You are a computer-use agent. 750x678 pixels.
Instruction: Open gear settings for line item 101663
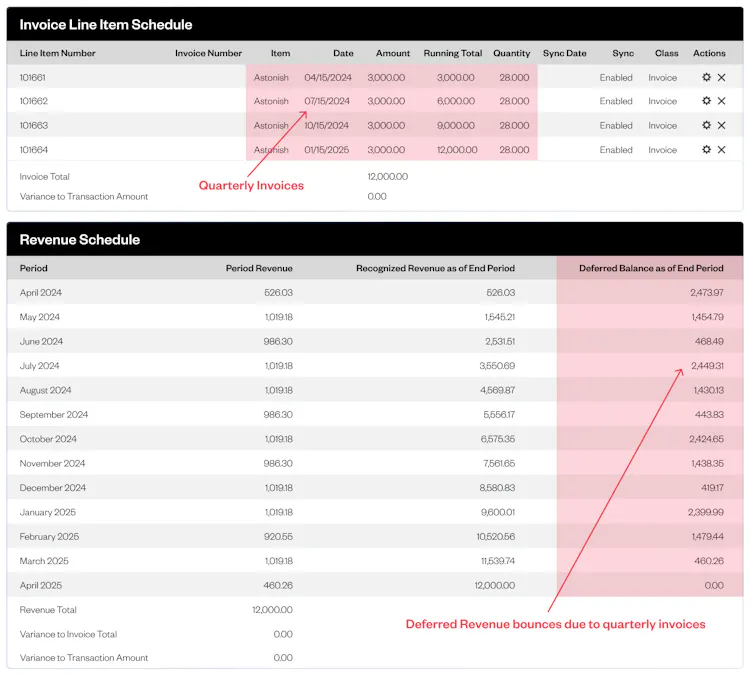[706, 125]
